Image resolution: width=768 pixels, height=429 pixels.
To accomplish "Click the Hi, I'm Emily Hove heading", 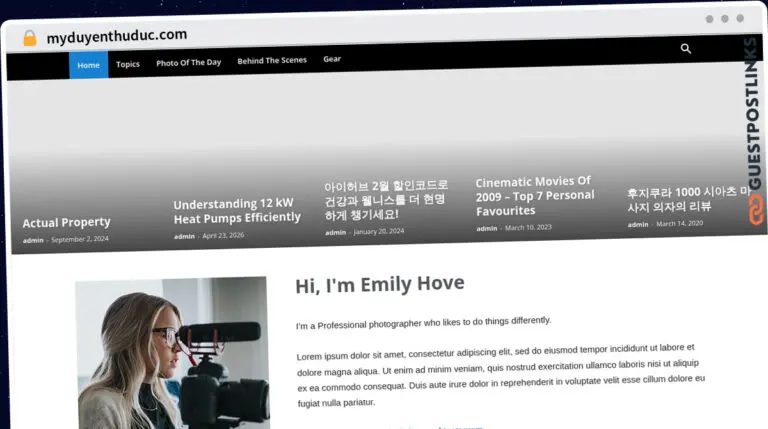I will [x=380, y=284].
